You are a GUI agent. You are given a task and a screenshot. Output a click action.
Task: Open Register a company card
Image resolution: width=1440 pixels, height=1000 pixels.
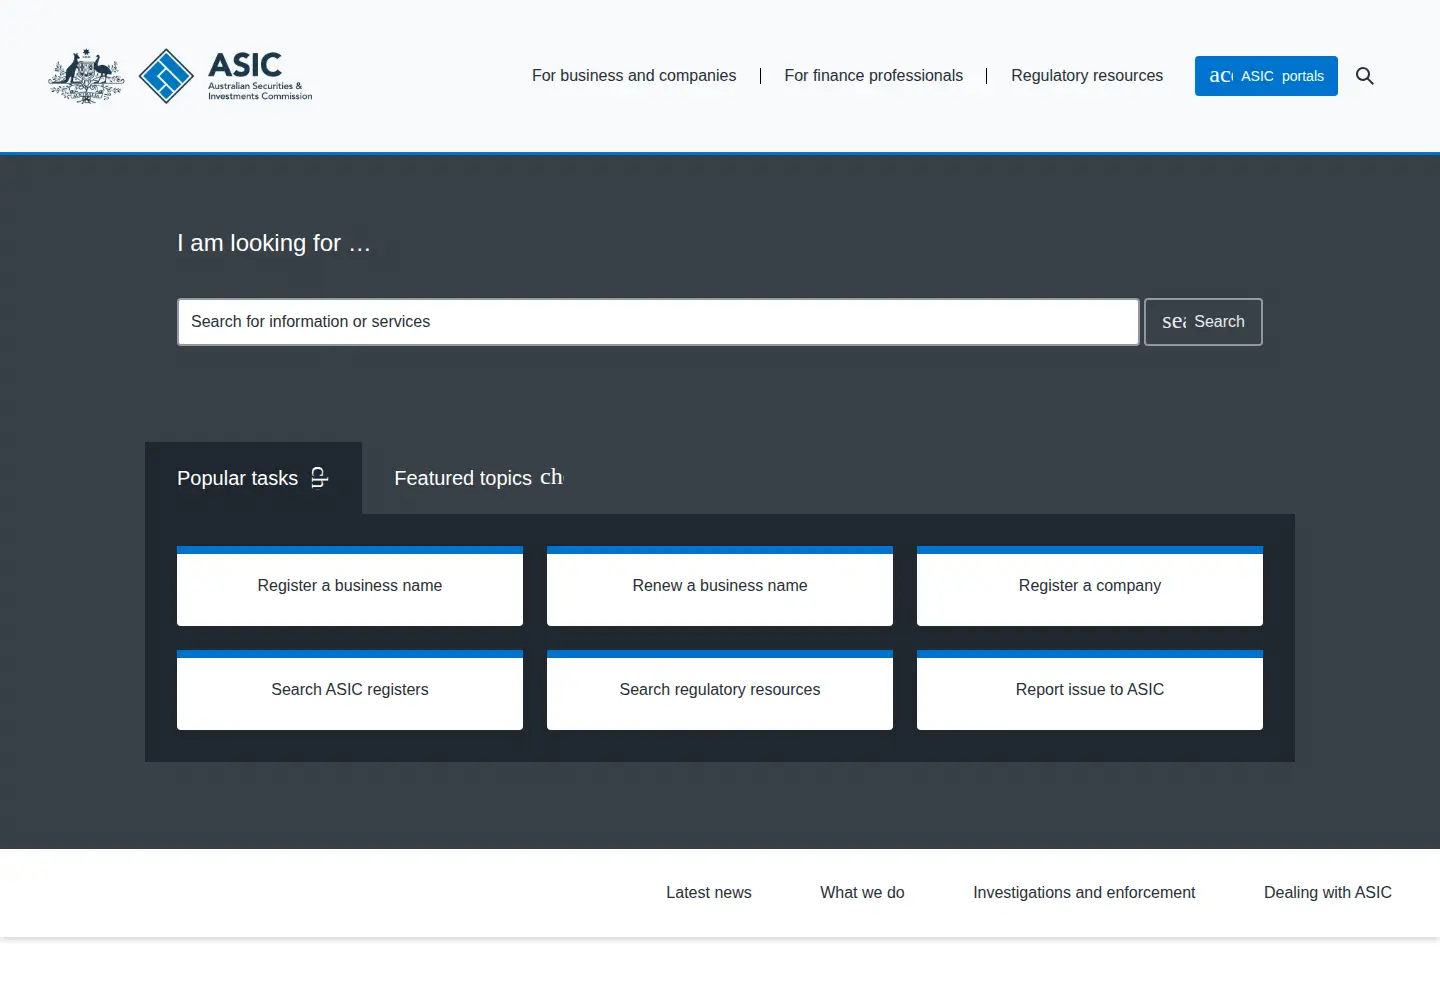click(1090, 586)
